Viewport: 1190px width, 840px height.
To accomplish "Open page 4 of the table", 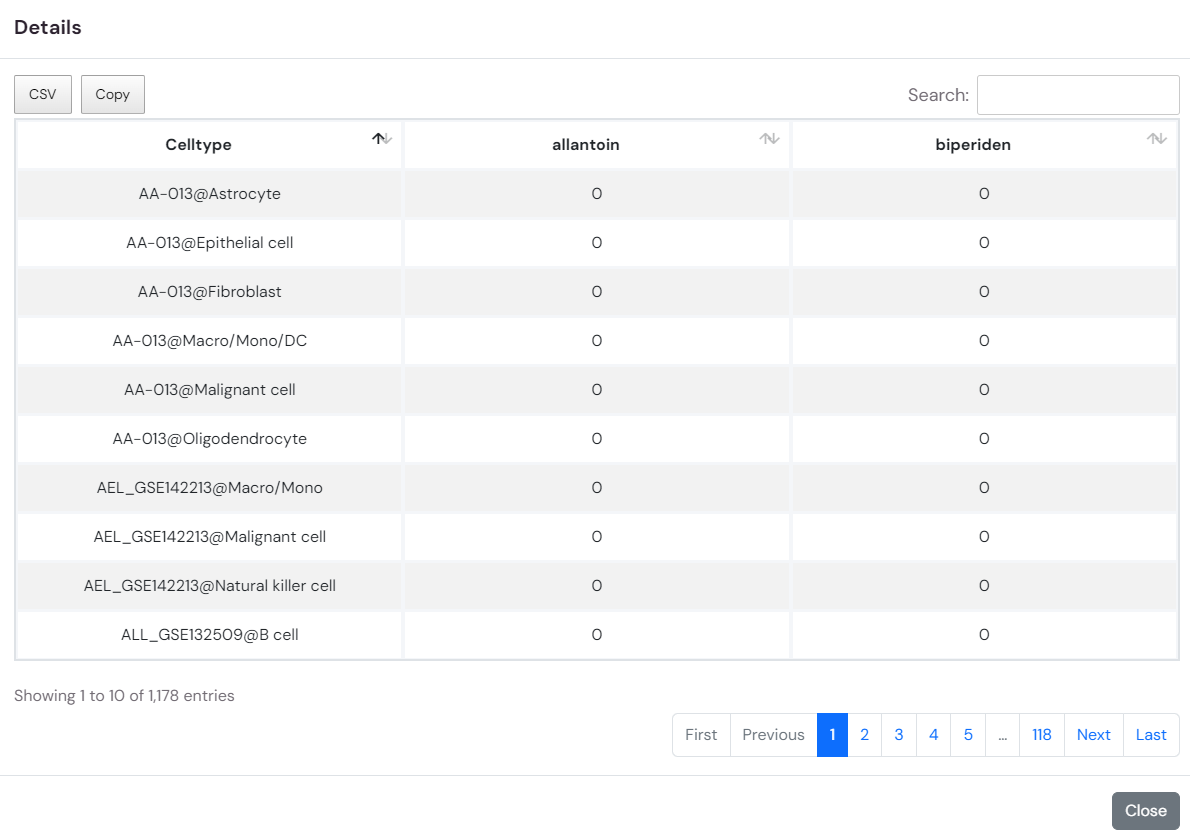I will [x=933, y=735].
